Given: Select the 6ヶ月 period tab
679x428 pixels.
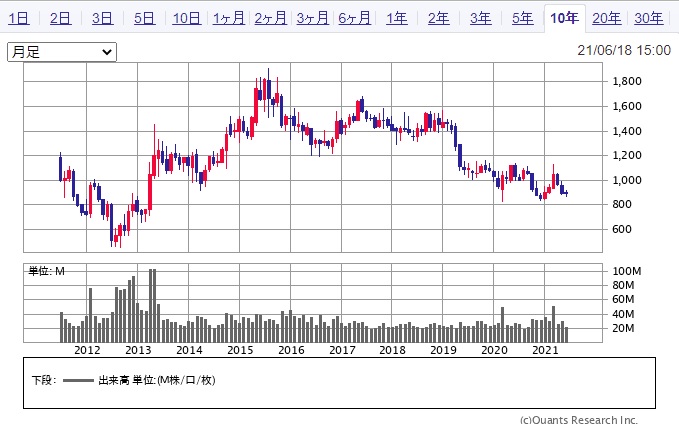Looking at the screenshot, I should (355, 18).
